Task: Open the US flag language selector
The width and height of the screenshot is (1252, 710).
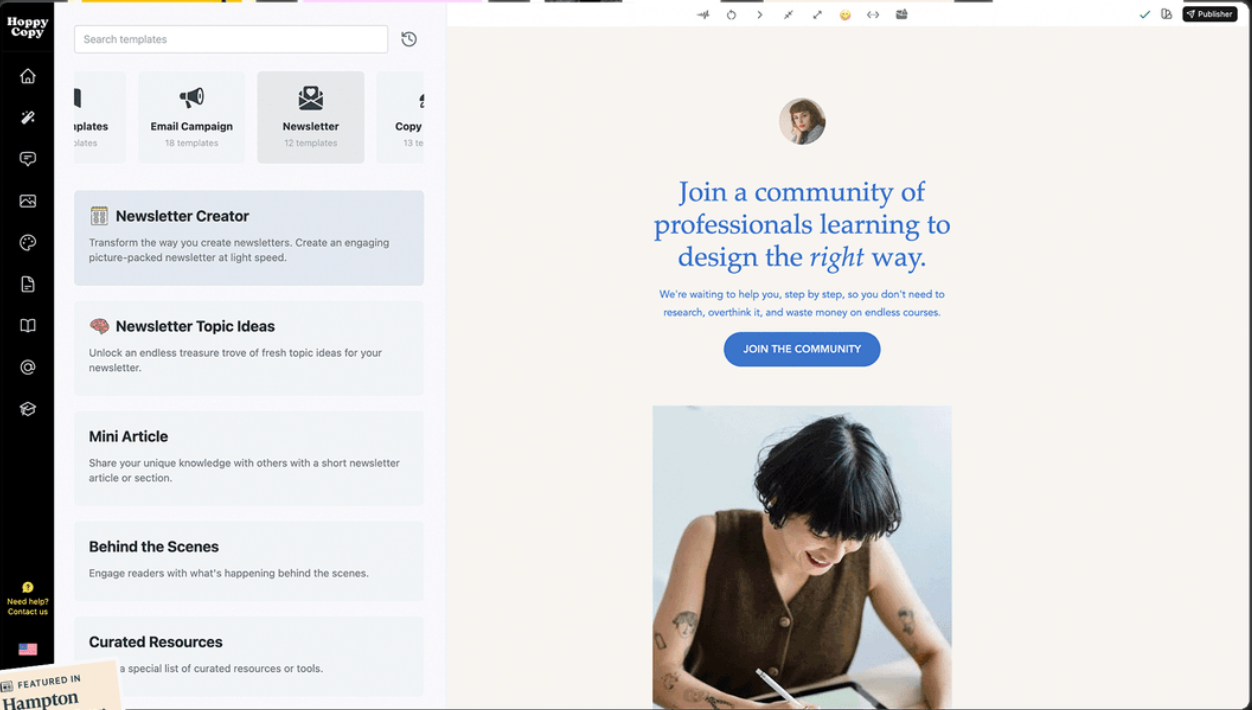Action: tap(28, 649)
